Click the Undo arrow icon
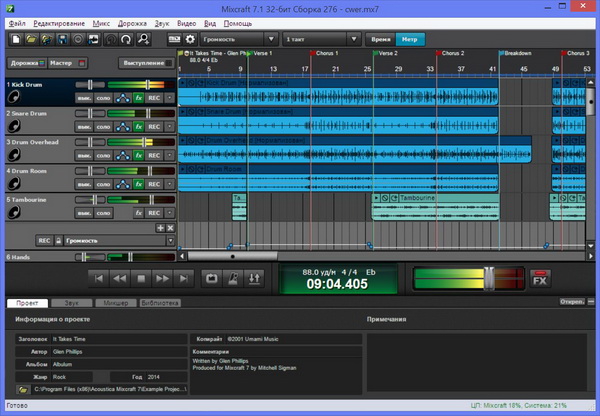Viewport: 600px width, 416px height. tap(110, 39)
